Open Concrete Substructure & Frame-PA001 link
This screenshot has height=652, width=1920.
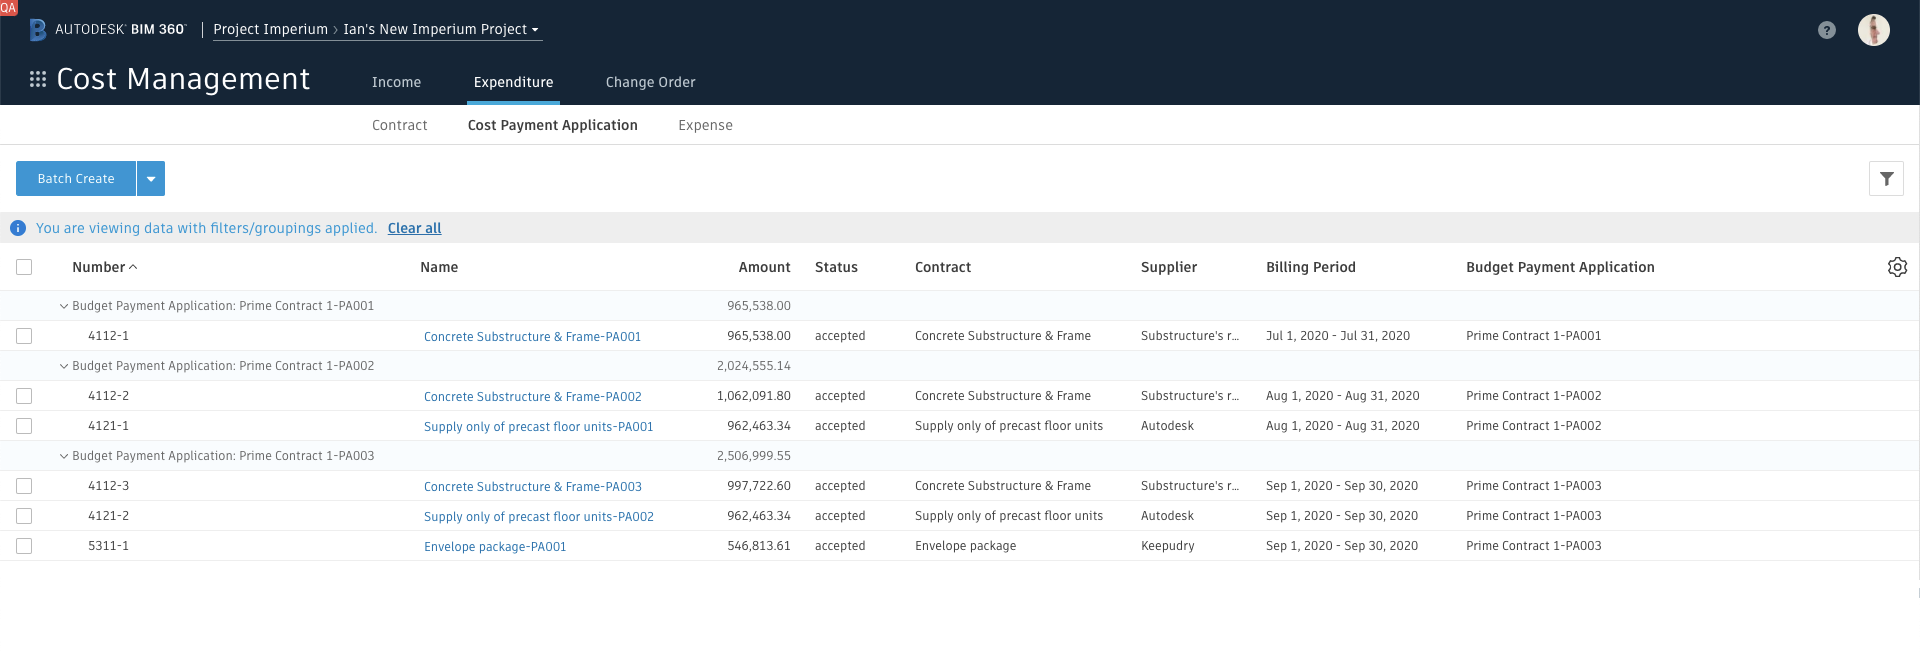(x=532, y=337)
